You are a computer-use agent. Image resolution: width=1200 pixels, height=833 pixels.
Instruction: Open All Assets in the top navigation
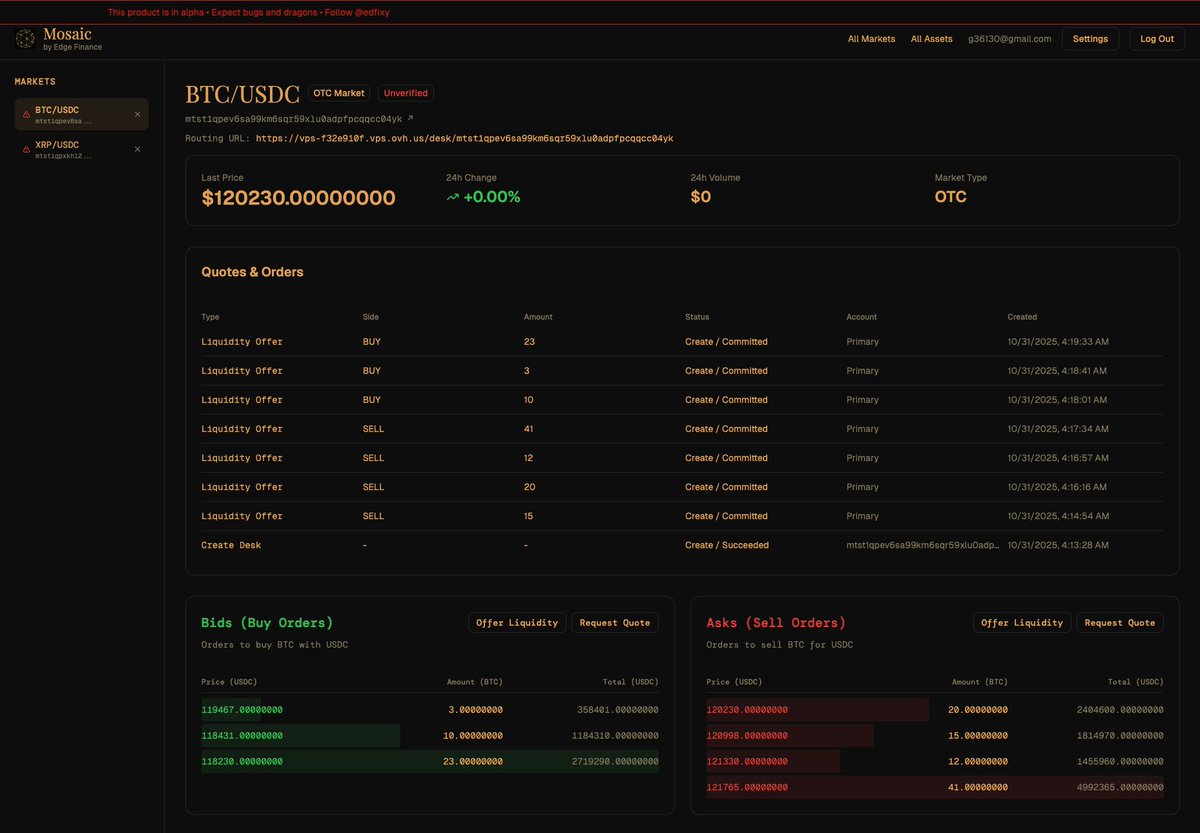tap(931, 39)
